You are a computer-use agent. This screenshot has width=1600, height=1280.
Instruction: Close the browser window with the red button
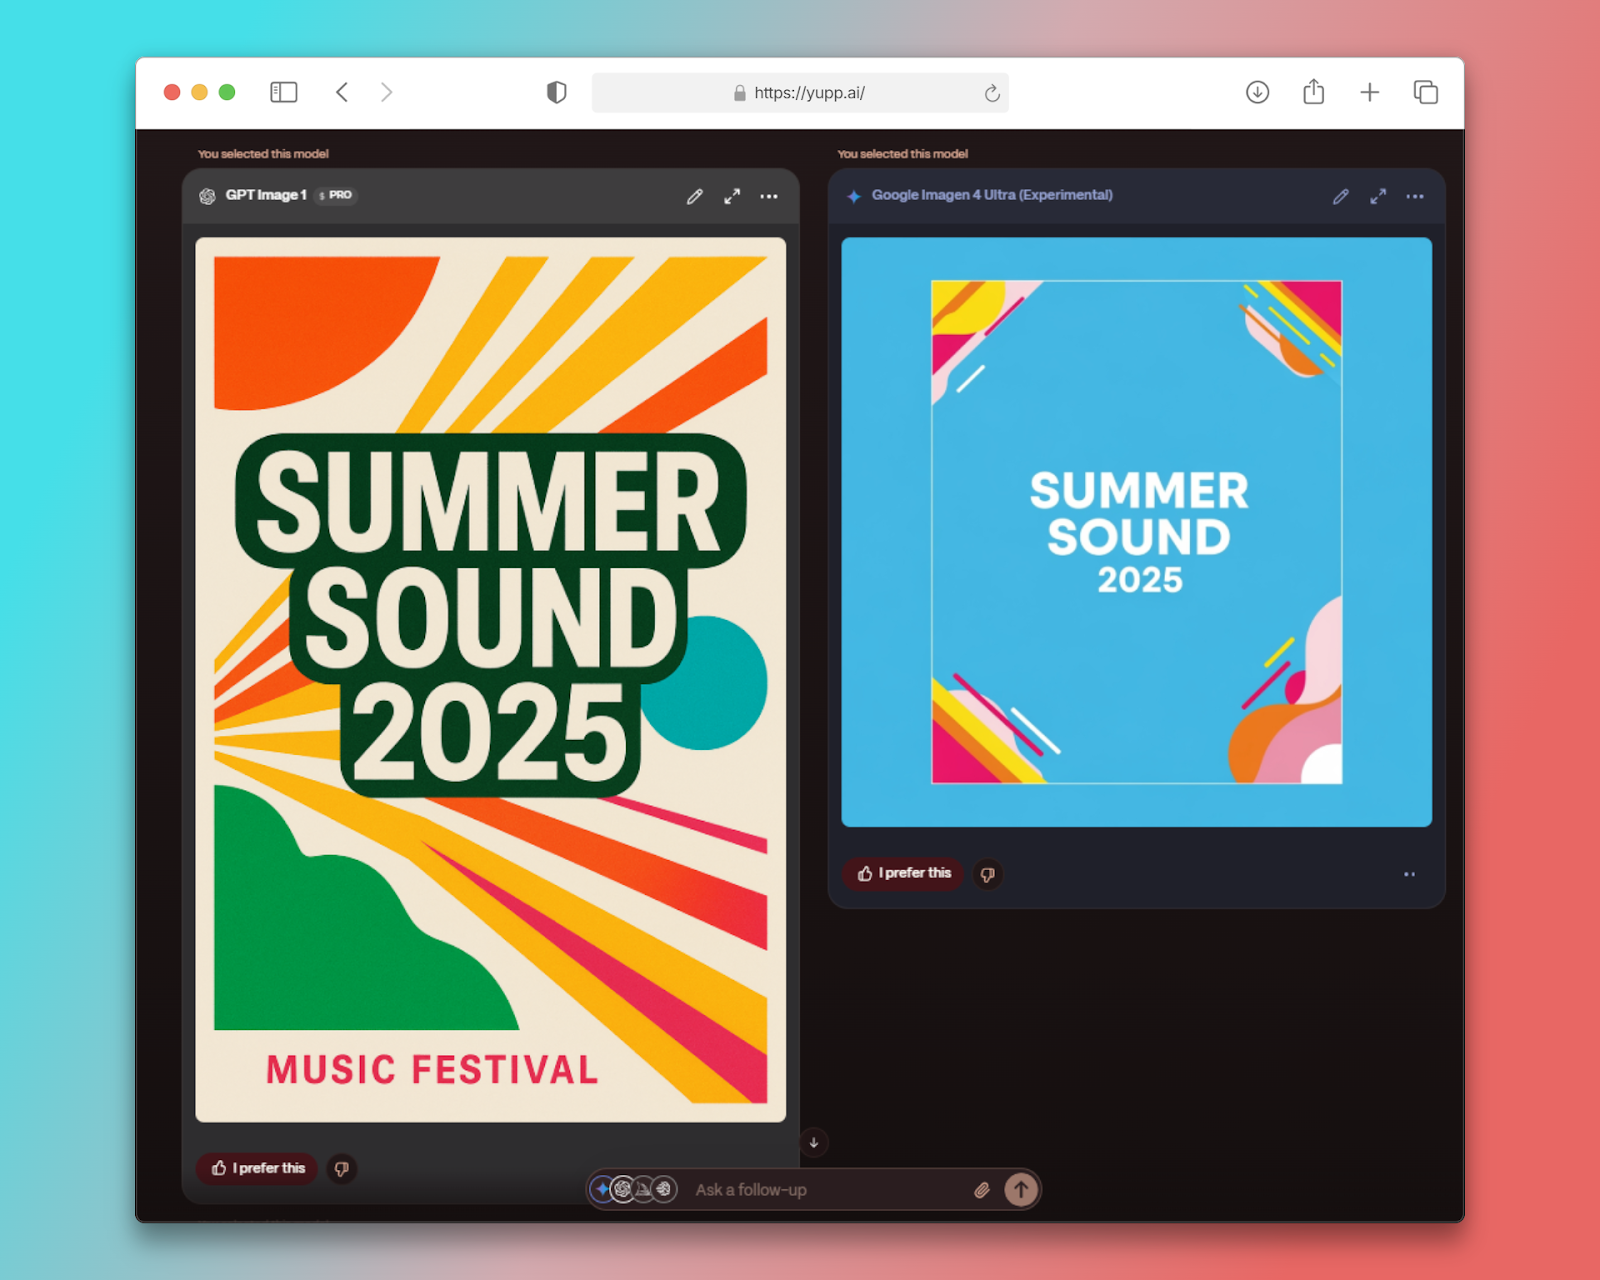tap(172, 93)
